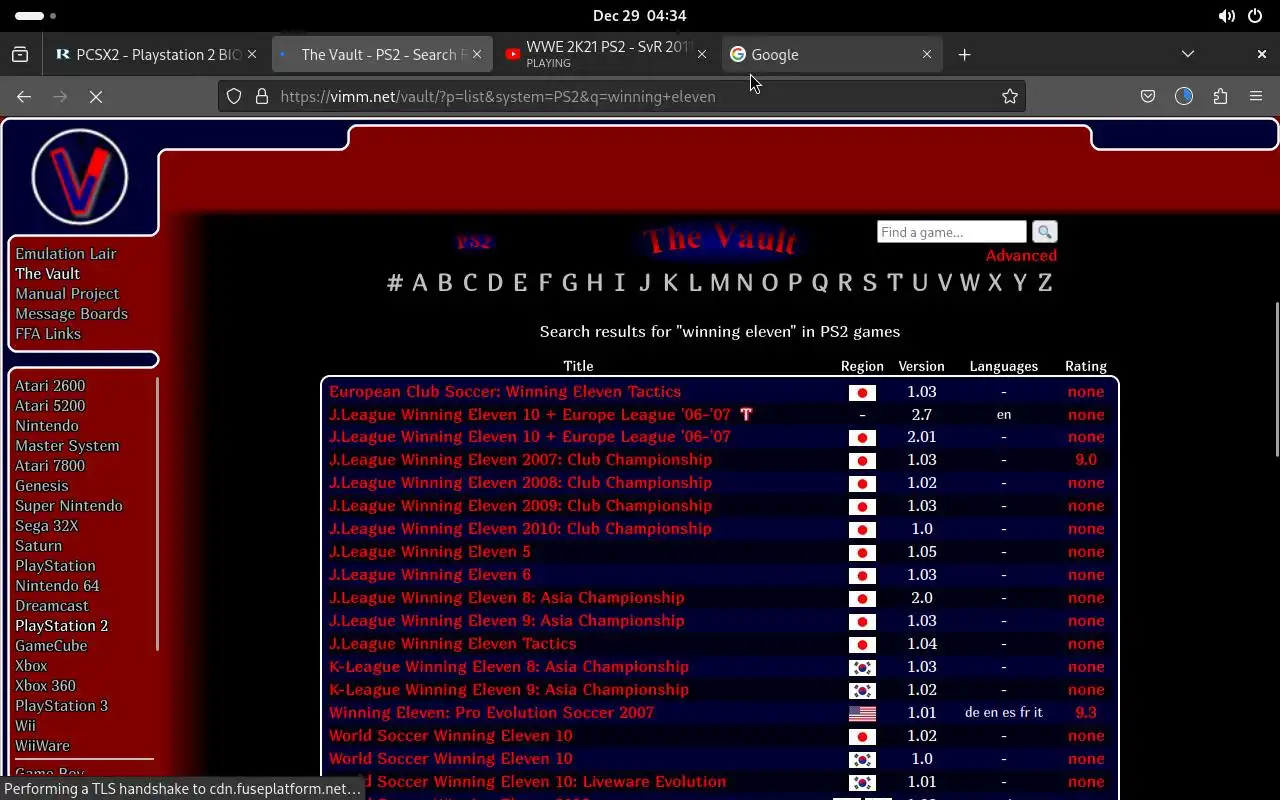
Task: Click Korea flag in K-League Winning Eleven 8 row
Action: [862, 667]
